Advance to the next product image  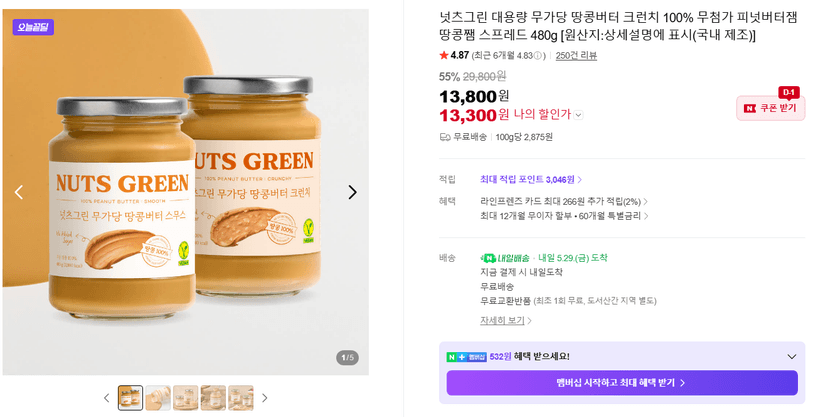click(x=352, y=192)
